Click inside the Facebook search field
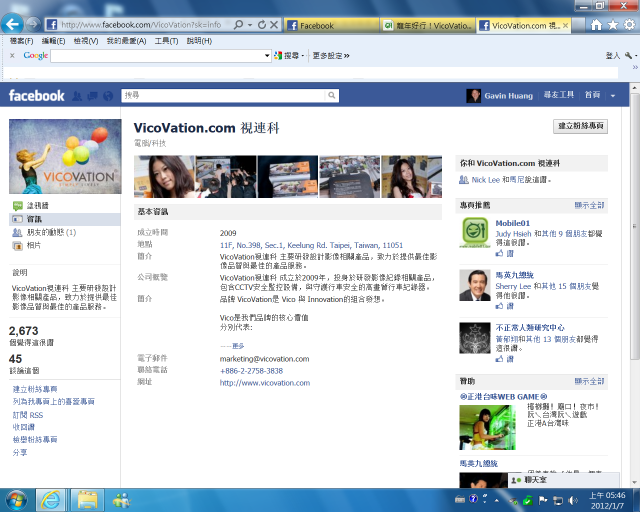640x512 pixels. click(223, 95)
